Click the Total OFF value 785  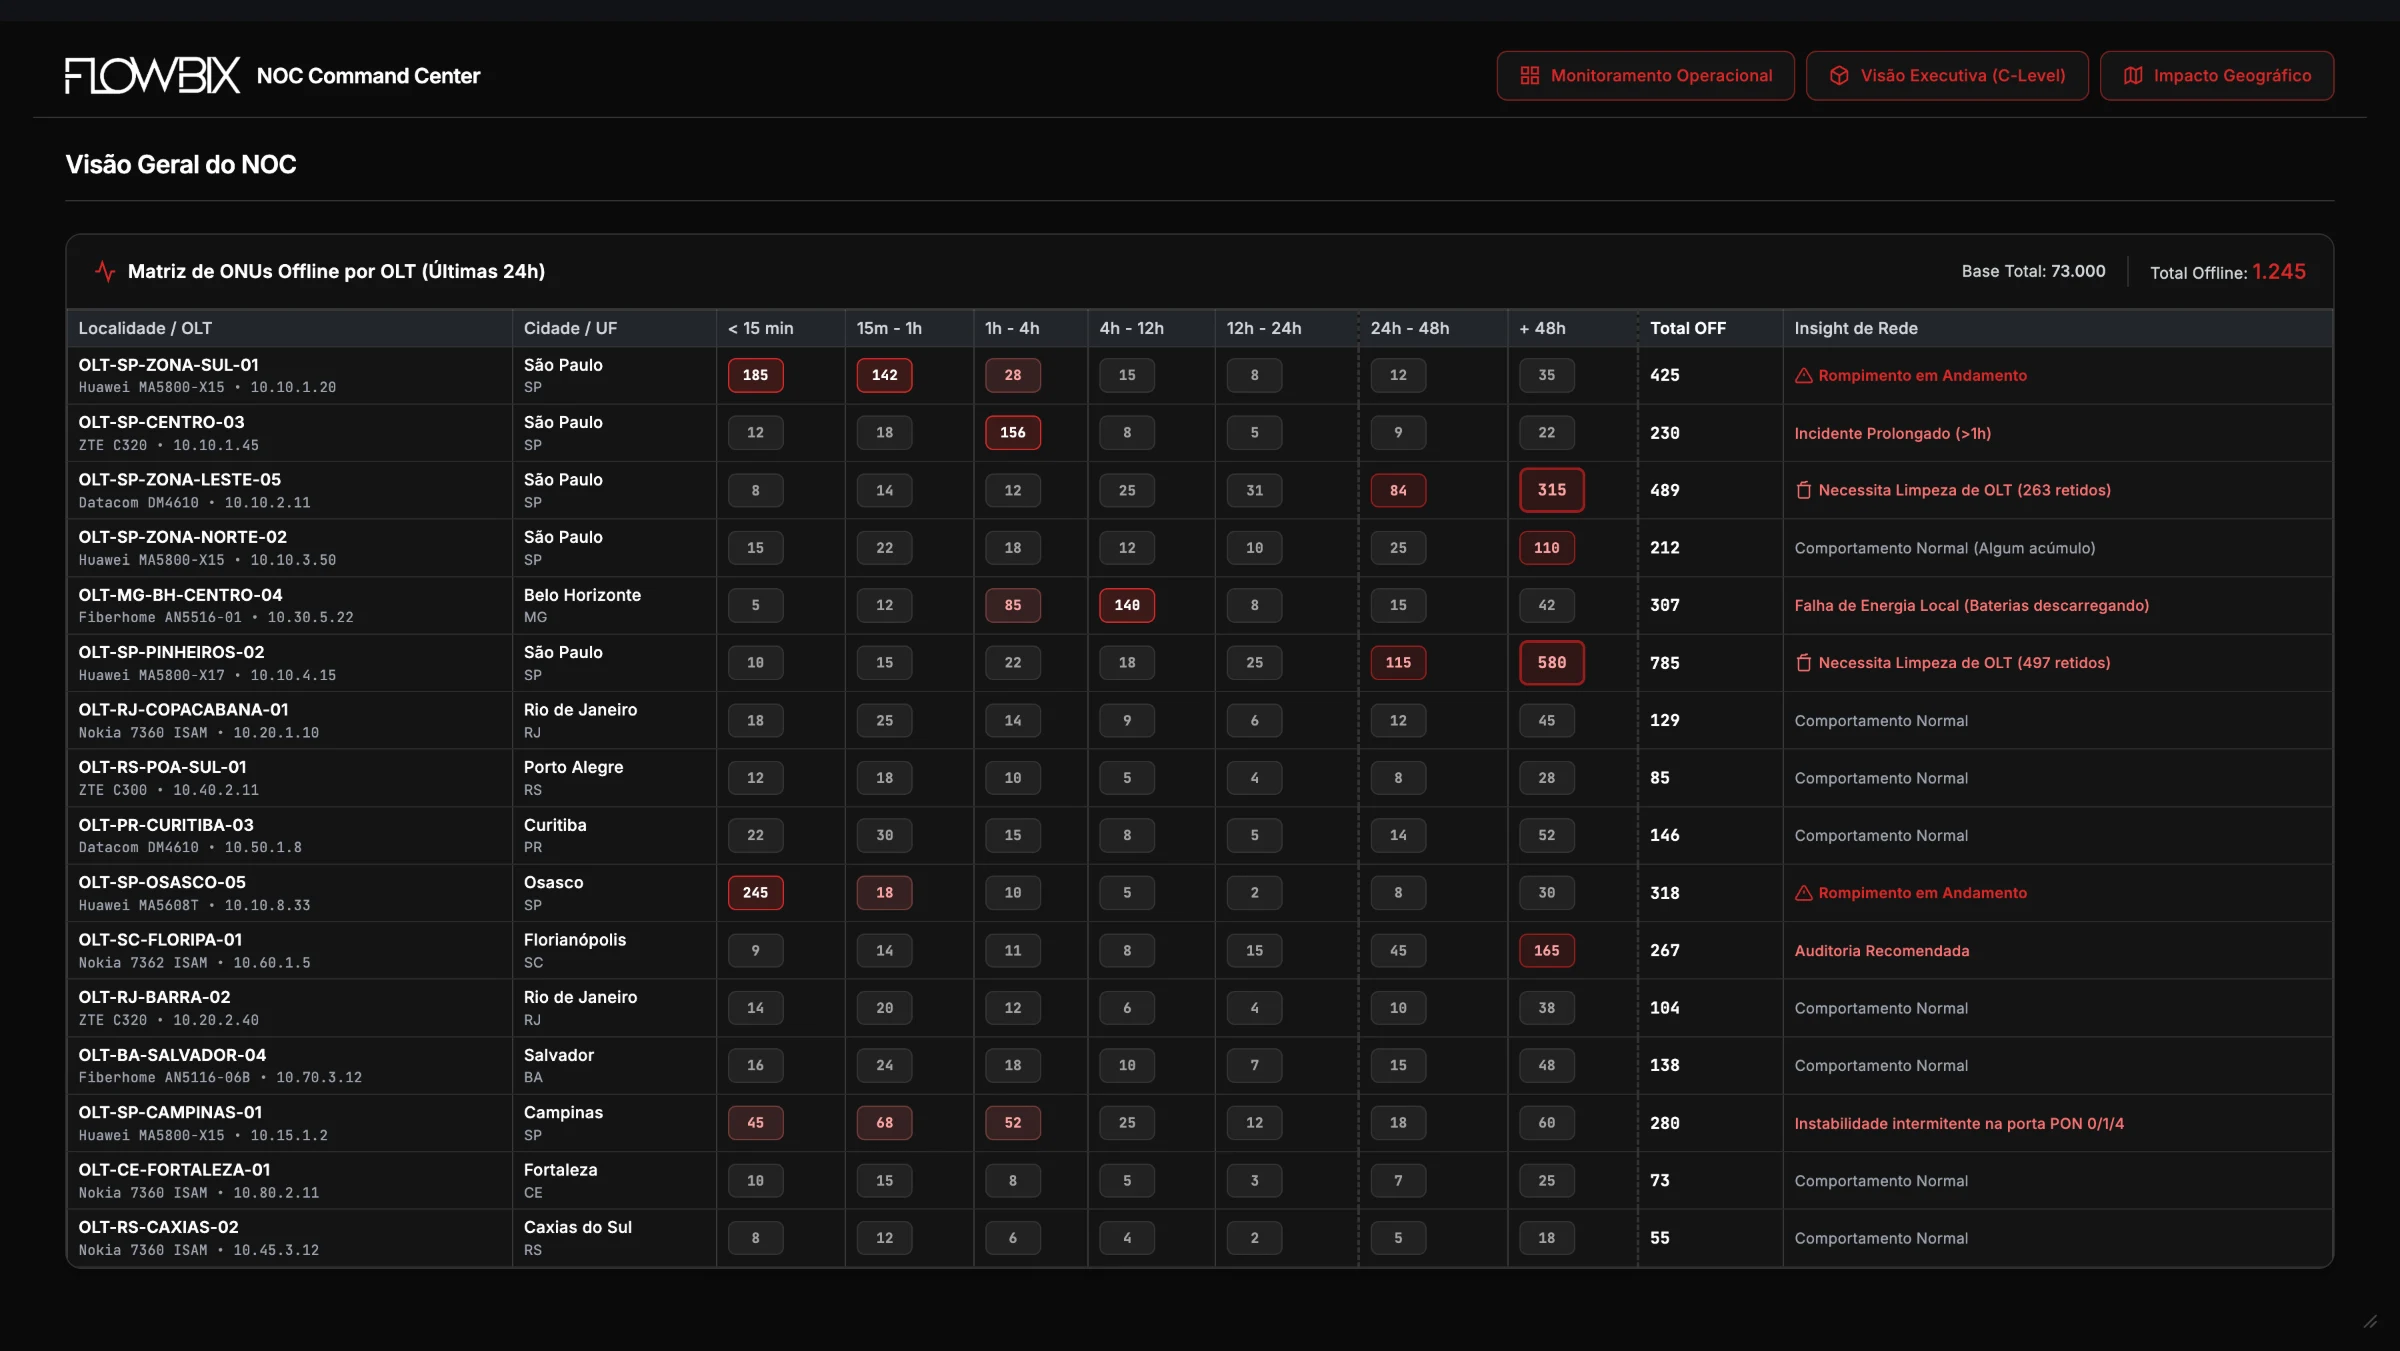tap(1664, 663)
